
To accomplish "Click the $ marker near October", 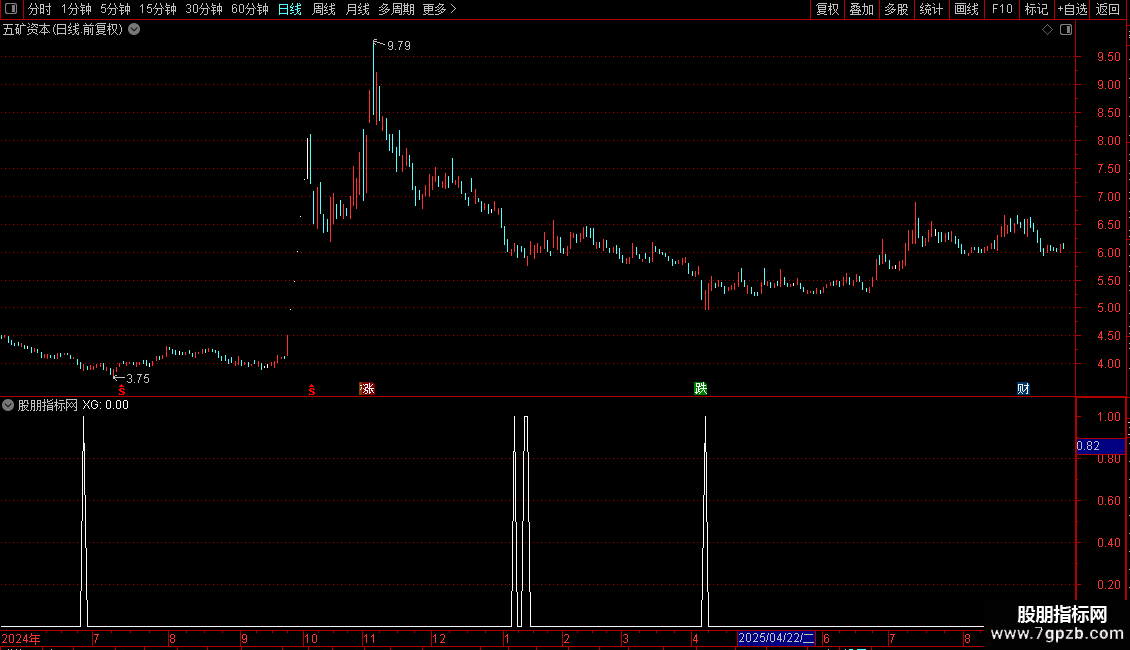I will 312,390.
